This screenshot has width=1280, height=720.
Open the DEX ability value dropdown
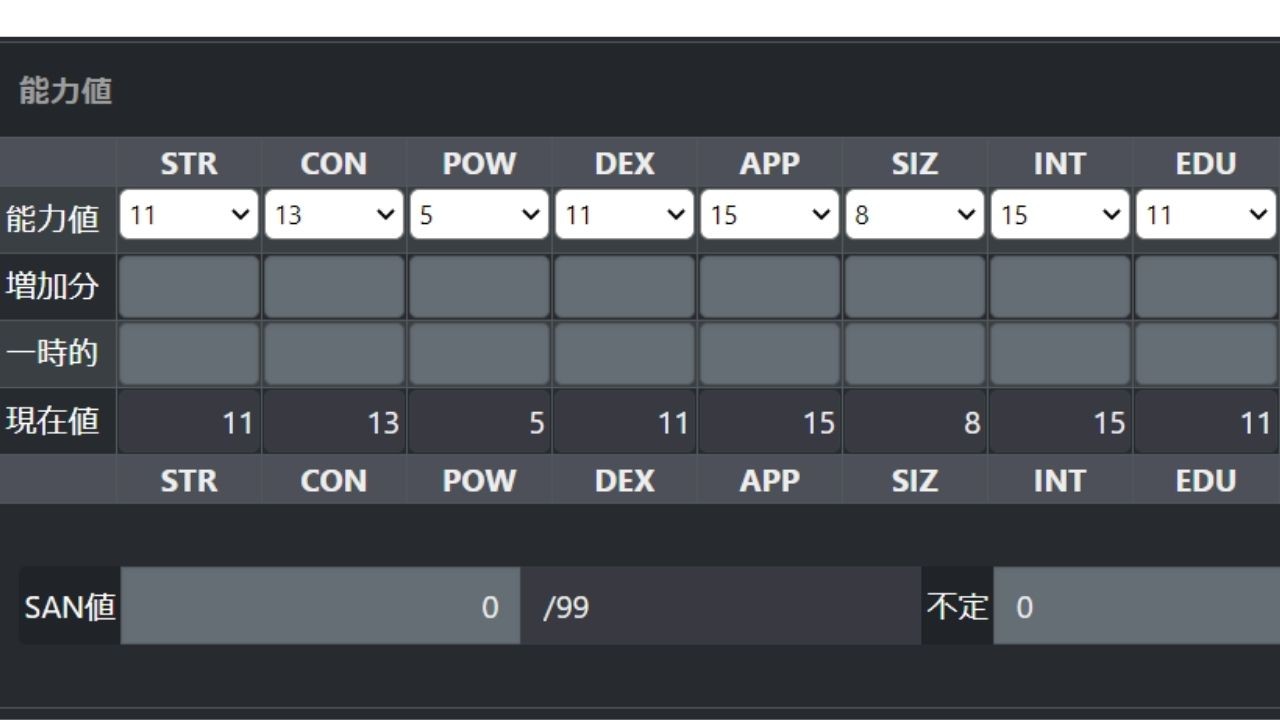pyautogui.click(x=624, y=215)
